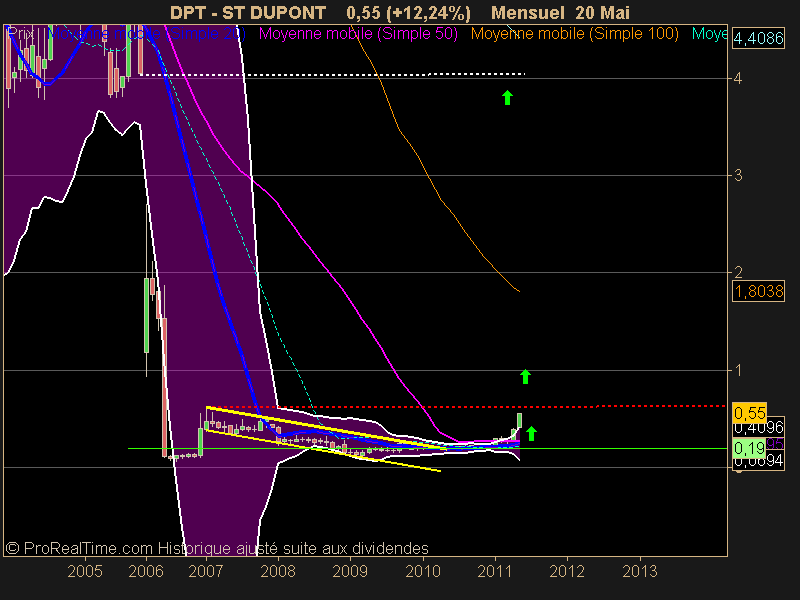The image size is (800, 600).
Task: Click the "1" price axis label
Action: 738,370
